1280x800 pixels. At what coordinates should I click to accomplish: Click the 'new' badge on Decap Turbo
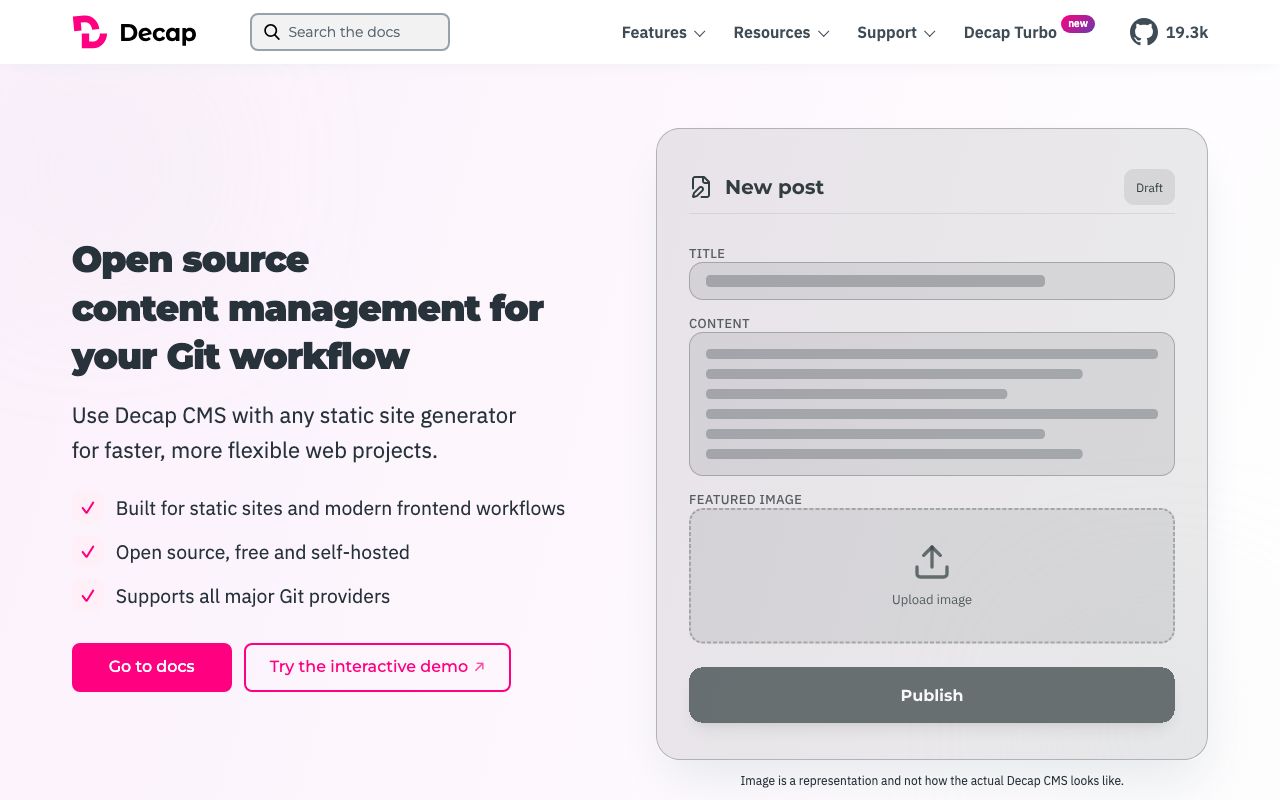[x=1078, y=24]
